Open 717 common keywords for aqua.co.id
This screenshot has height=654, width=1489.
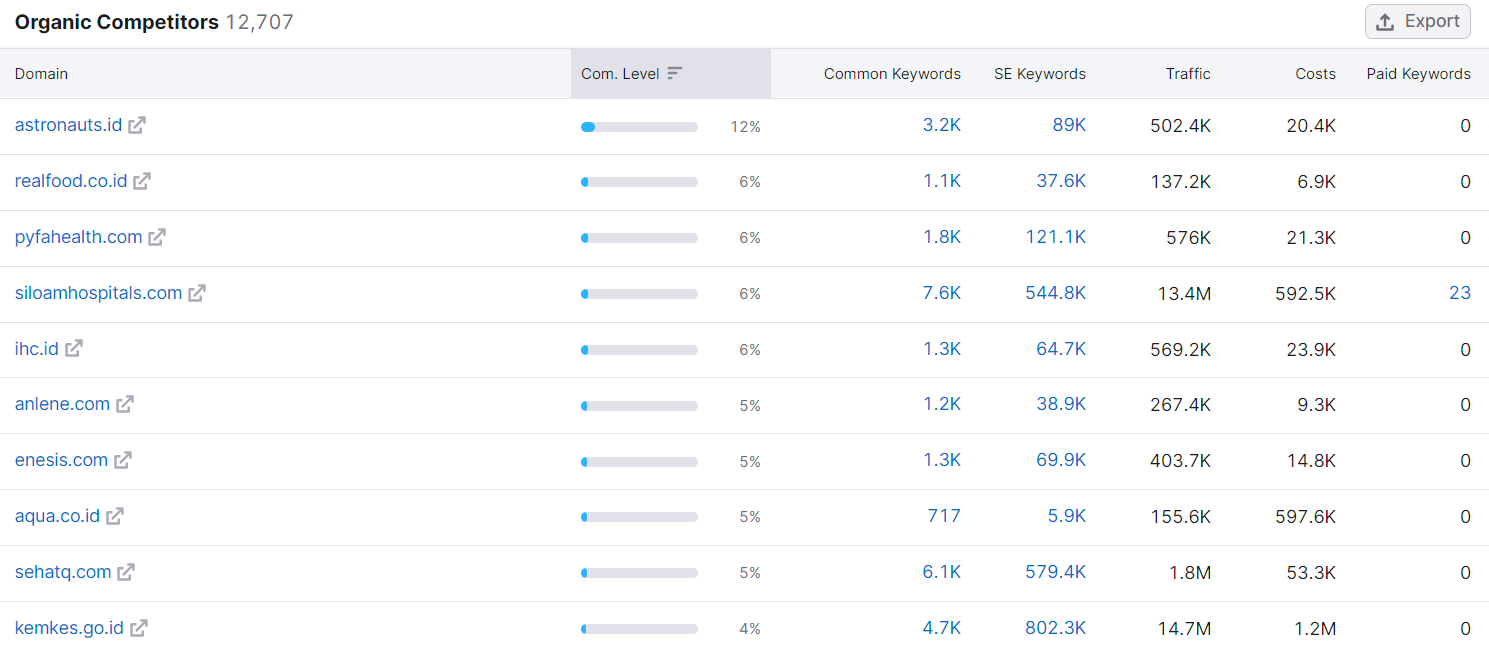[x=944, y=516]
